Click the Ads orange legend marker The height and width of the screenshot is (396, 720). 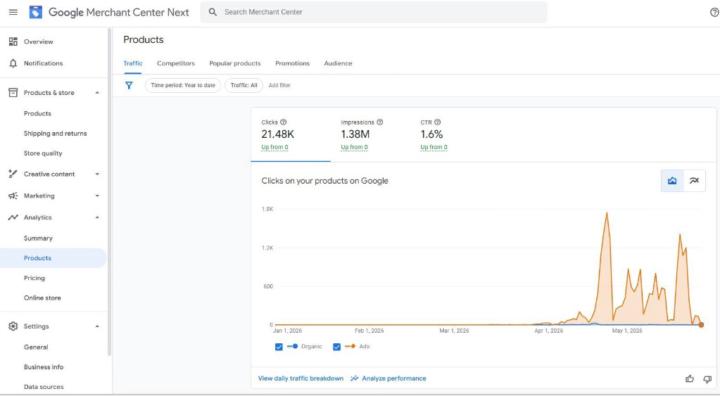[350, 346]
